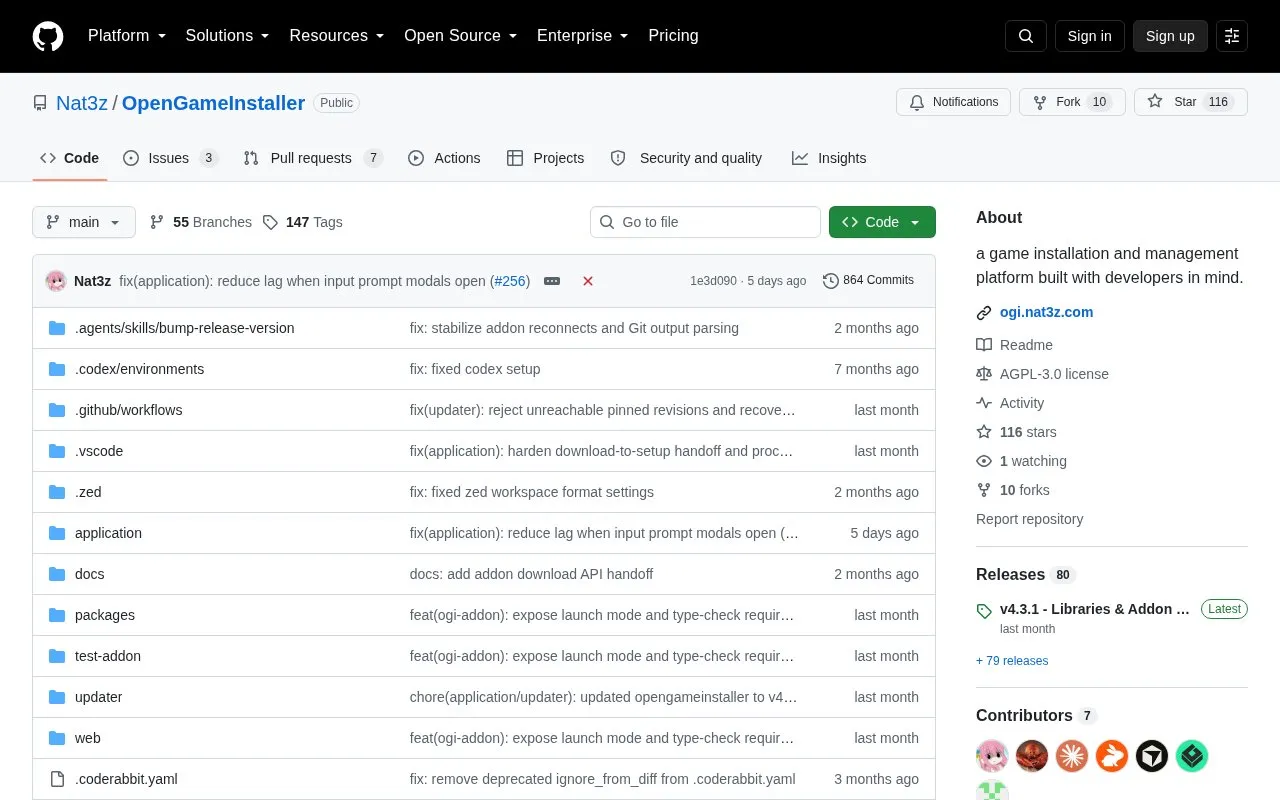Click the first contributor avatar
Image resolution: width=1280 pixels, height=800 pixels.
pos(992,756)
